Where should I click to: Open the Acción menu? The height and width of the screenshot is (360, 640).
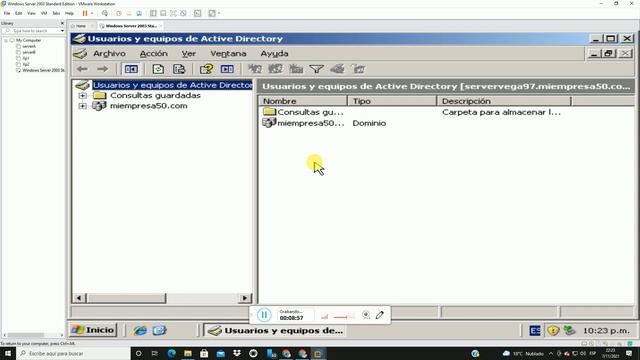click(153, 53)
